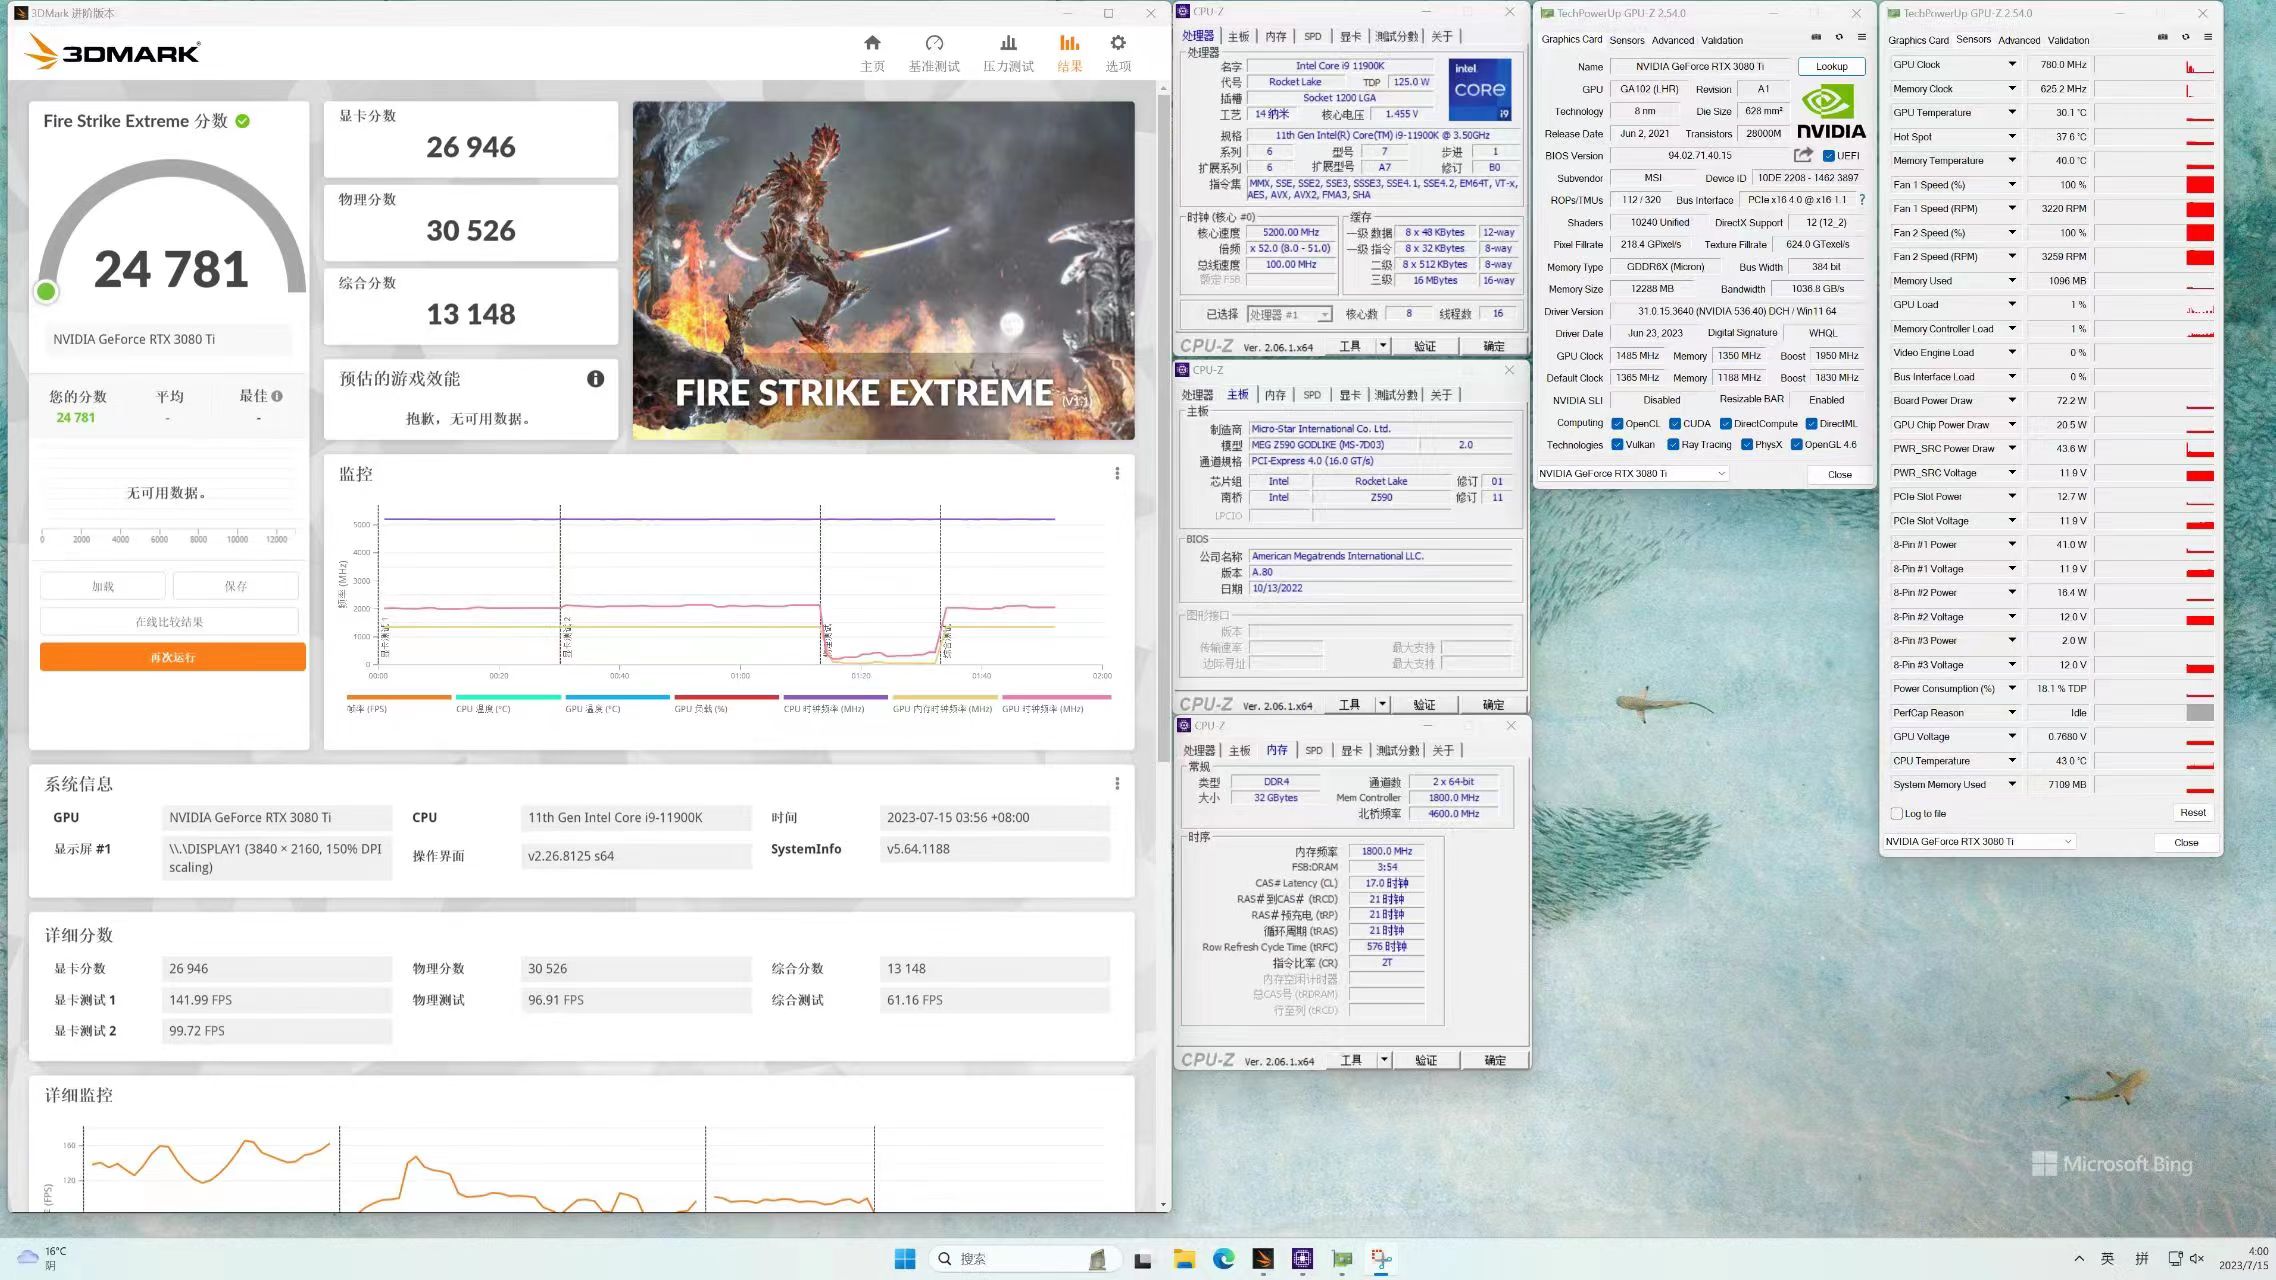
Task: Expand the Board Power Draw sensor dropdown
Action: coord(2012,400)
